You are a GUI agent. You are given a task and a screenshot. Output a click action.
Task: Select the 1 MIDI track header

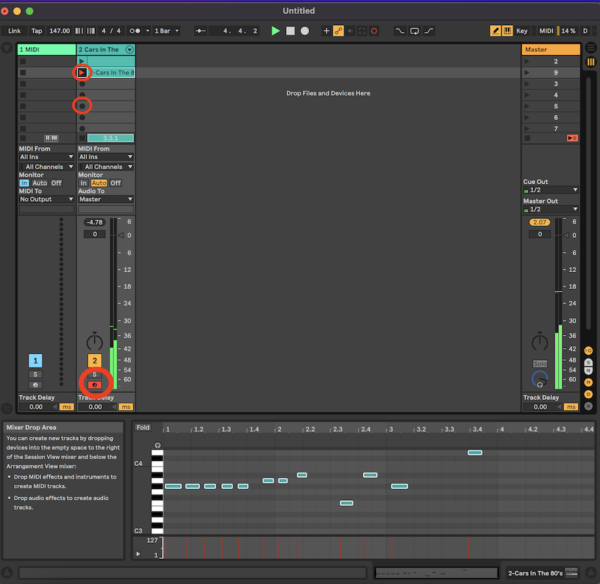pos(46,49)
